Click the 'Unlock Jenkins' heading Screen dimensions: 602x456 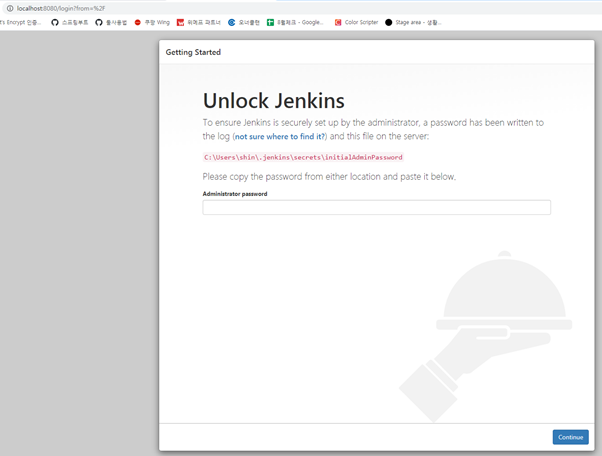click(x=273, y=101)
